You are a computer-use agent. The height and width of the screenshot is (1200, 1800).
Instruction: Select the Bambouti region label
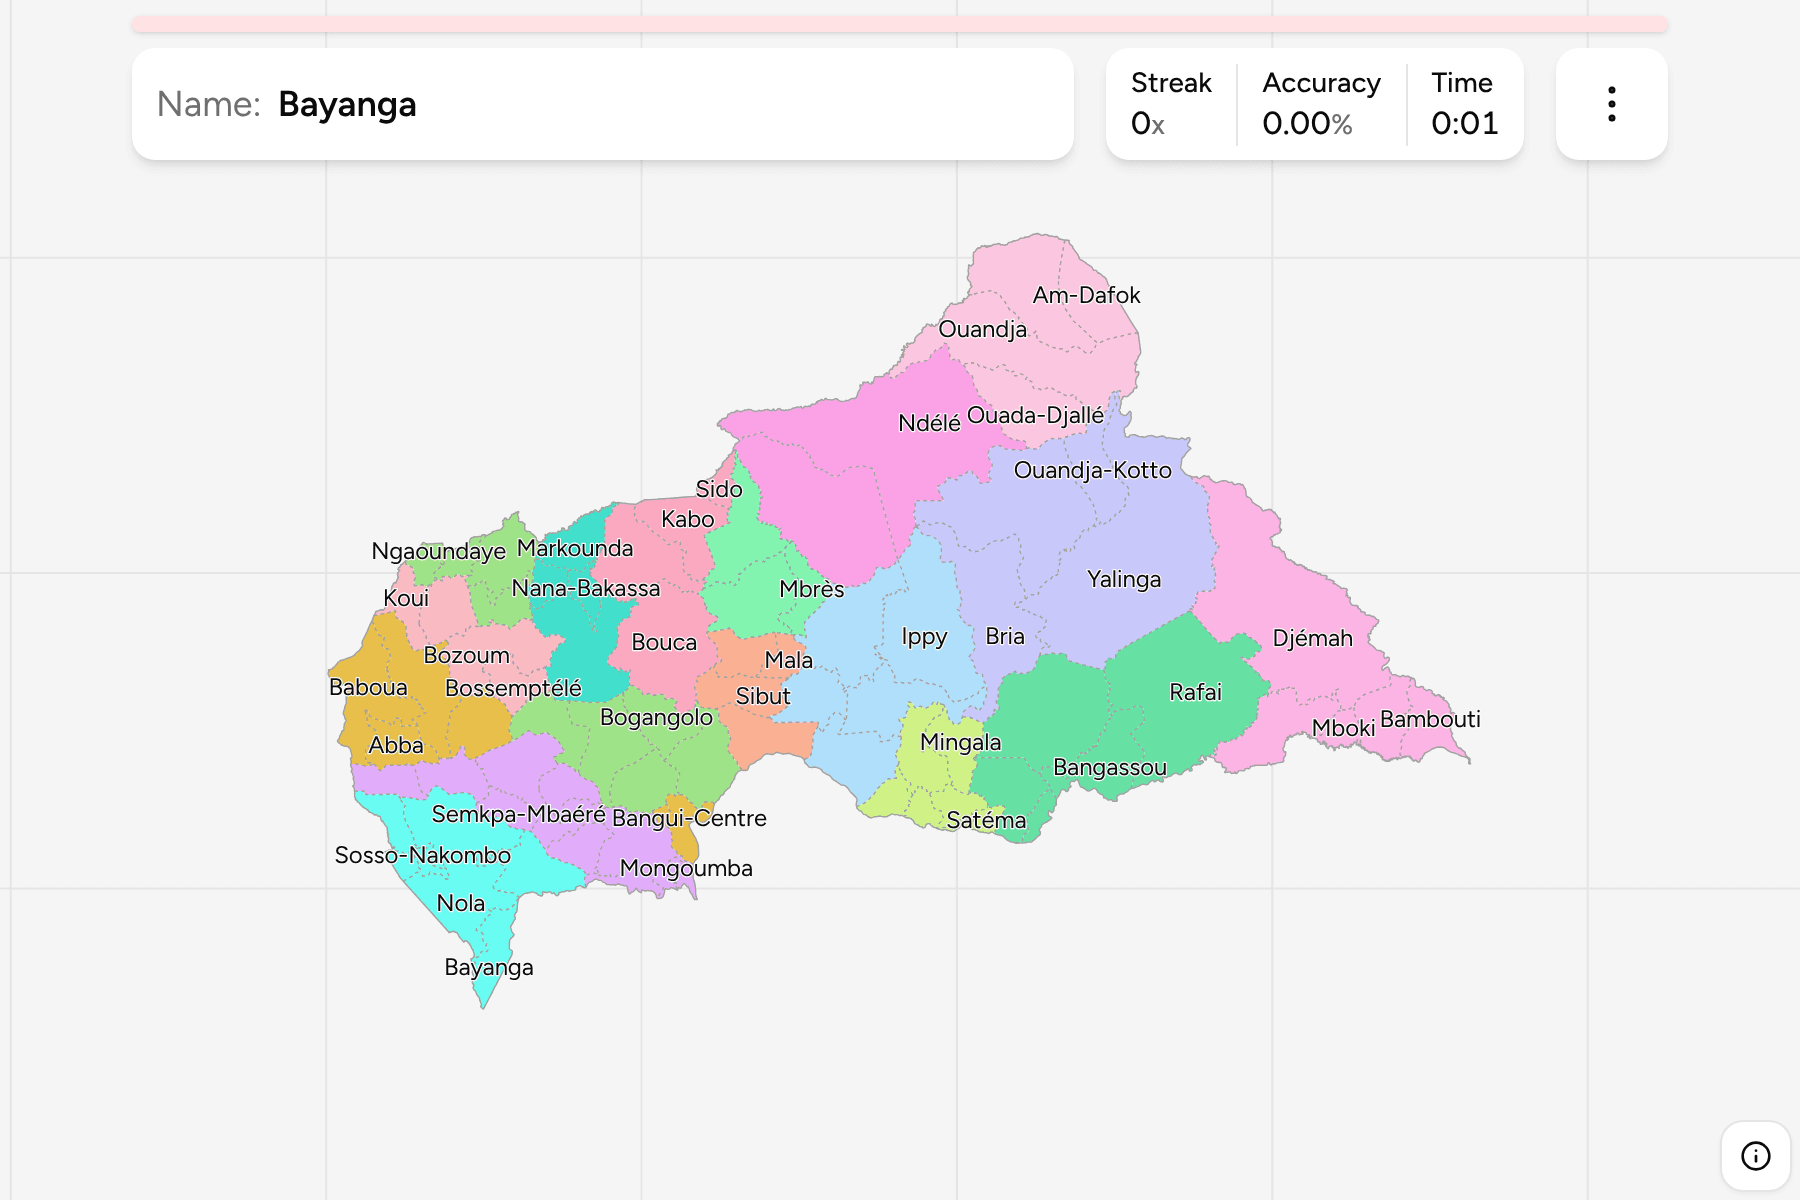pos(1430,719)
